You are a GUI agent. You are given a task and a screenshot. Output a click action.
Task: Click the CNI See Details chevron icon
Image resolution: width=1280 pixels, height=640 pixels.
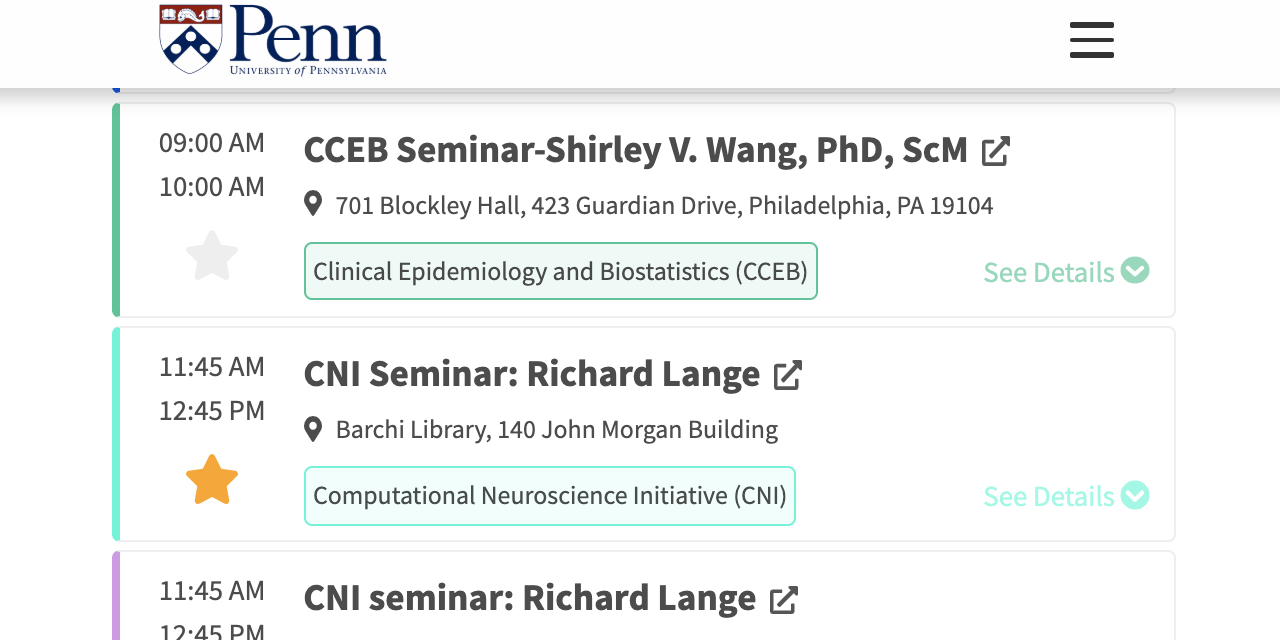click(x=1135, y=495)
